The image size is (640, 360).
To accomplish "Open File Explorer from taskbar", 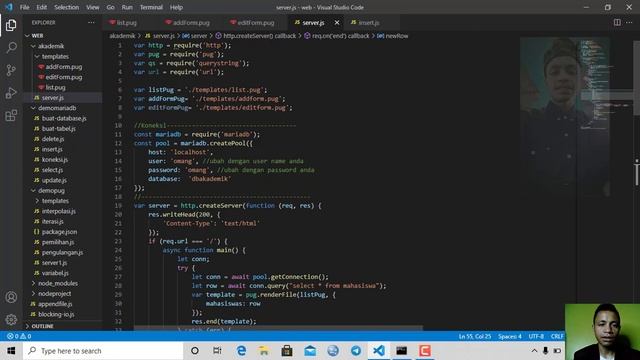I will point(264,351).
